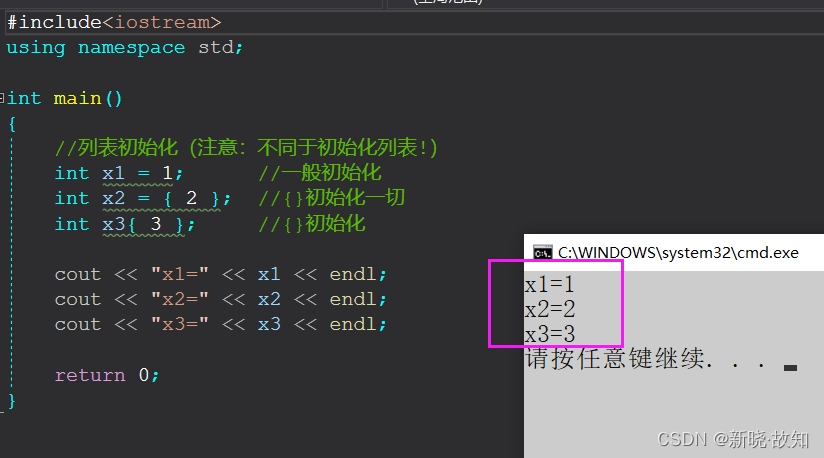
Task: Click the string "x1=" in cout line
Action: 180,274
